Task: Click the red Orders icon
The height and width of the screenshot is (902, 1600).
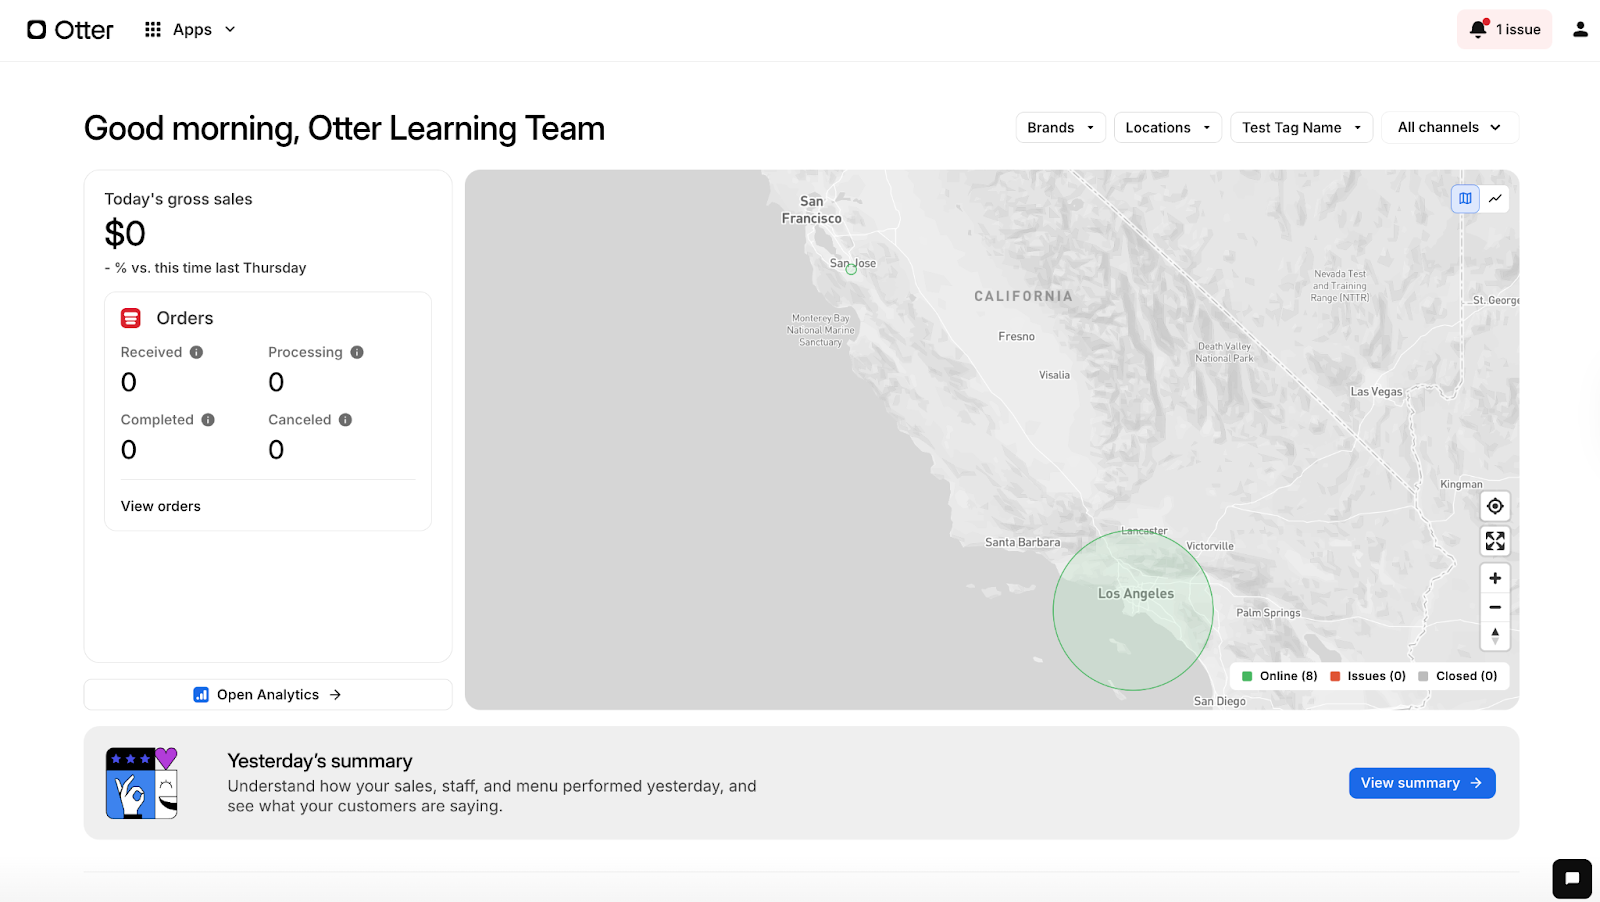Action: (x=131, y=318)
